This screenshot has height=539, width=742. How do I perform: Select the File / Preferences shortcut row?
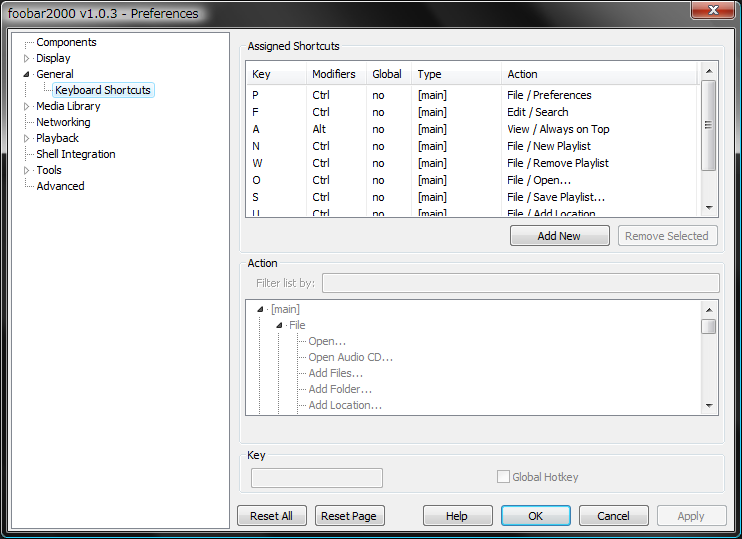tap(472, 95)
